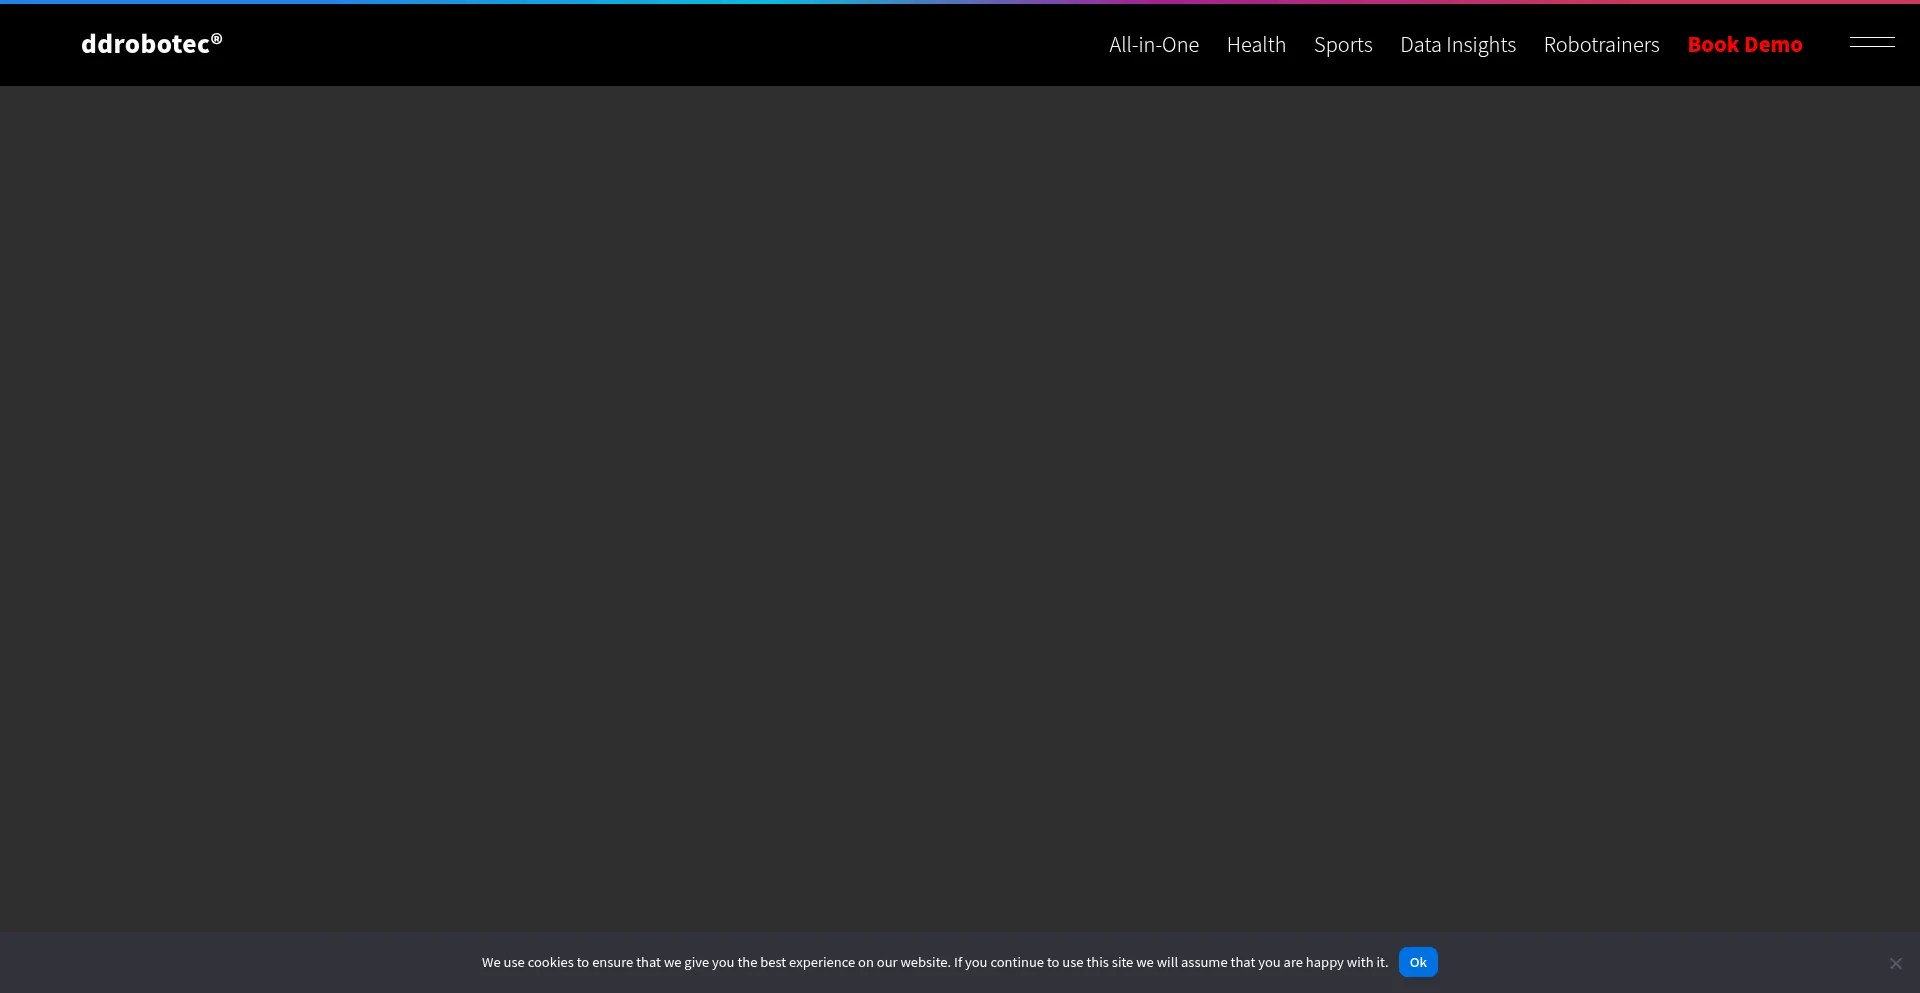Click the word "Insights" in the navigation
The width and height of the screenshot is (1920, 993).
(1481, 45)
